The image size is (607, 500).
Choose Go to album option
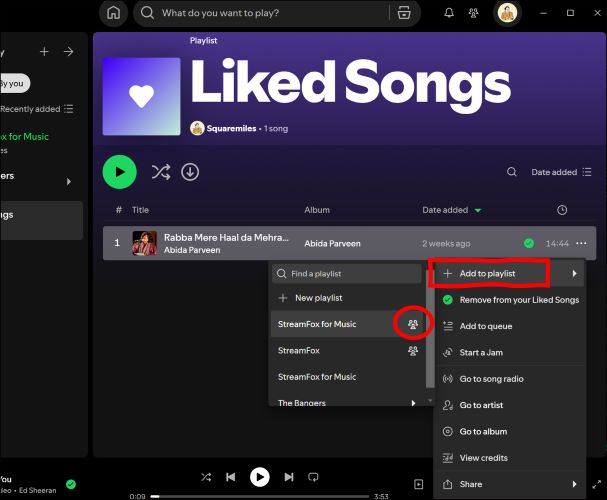[511, 432]
